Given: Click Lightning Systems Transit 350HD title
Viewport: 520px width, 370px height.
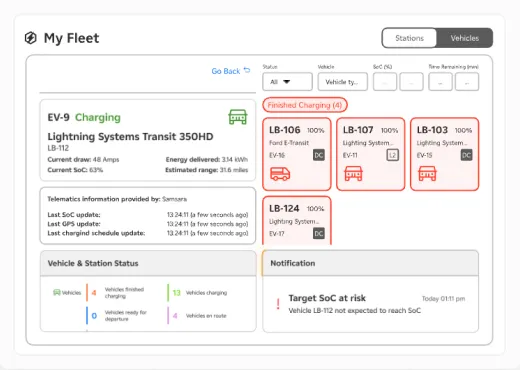Looking at the screenshot, I should (130, 137).
